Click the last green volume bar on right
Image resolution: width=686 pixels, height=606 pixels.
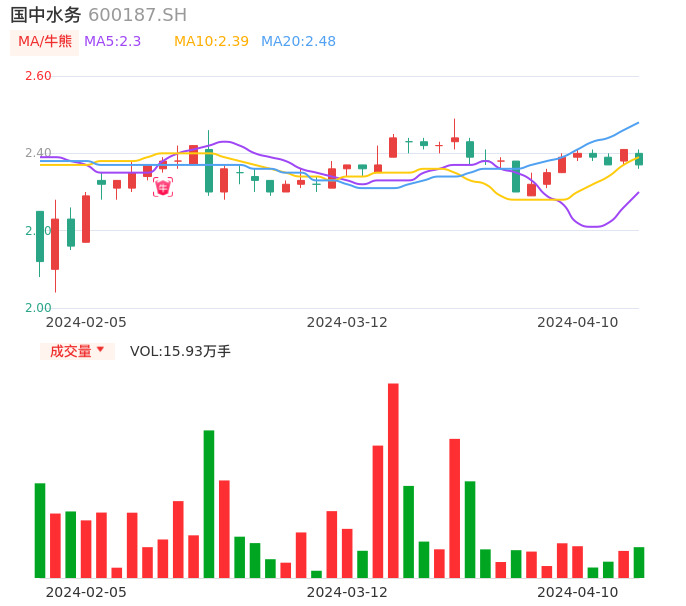639,562
